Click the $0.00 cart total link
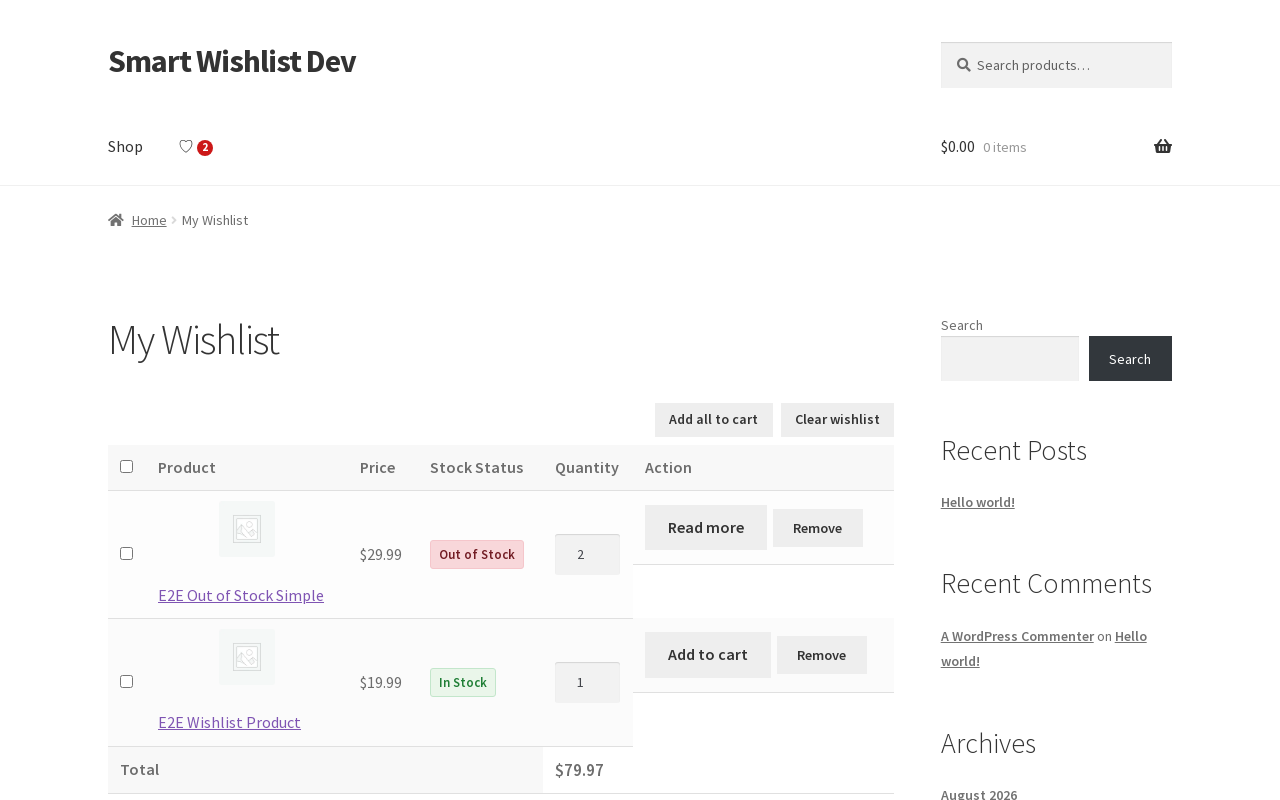 pos(958,147)
